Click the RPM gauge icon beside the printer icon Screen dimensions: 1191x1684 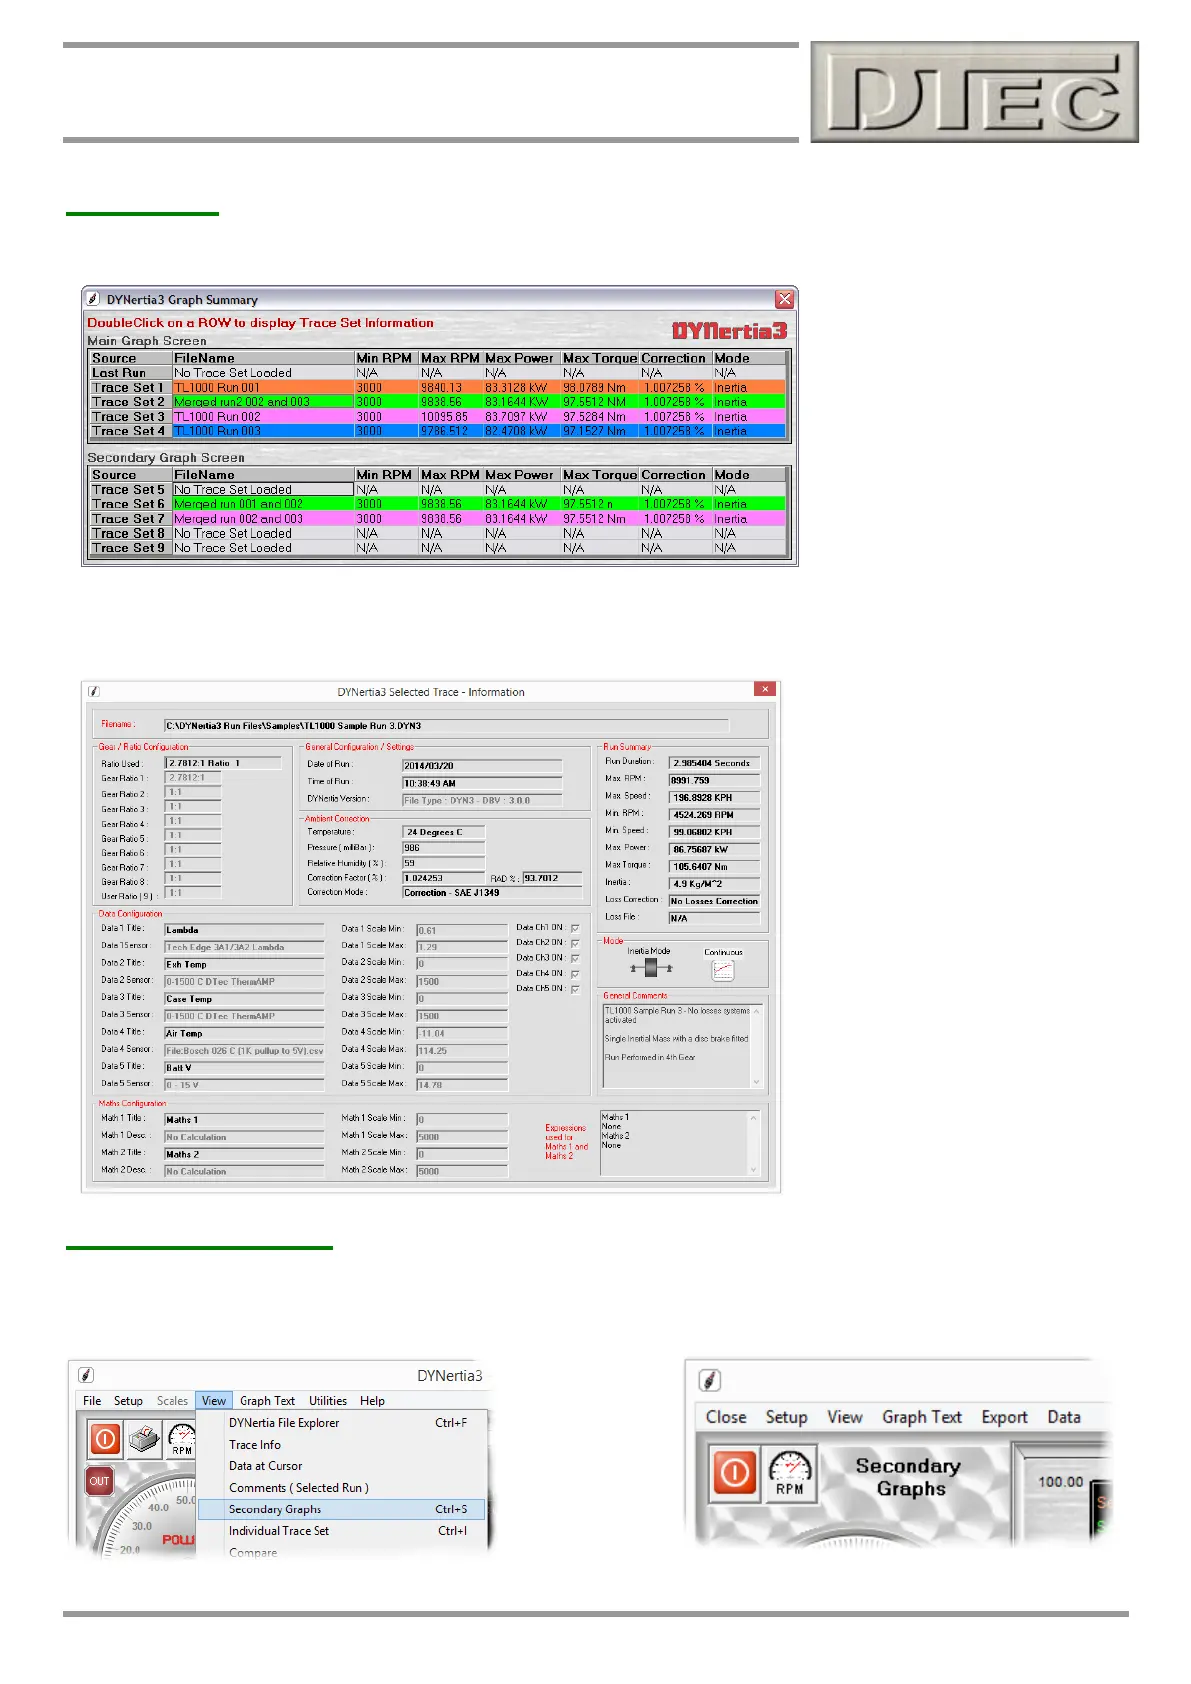pos(181,1439)
